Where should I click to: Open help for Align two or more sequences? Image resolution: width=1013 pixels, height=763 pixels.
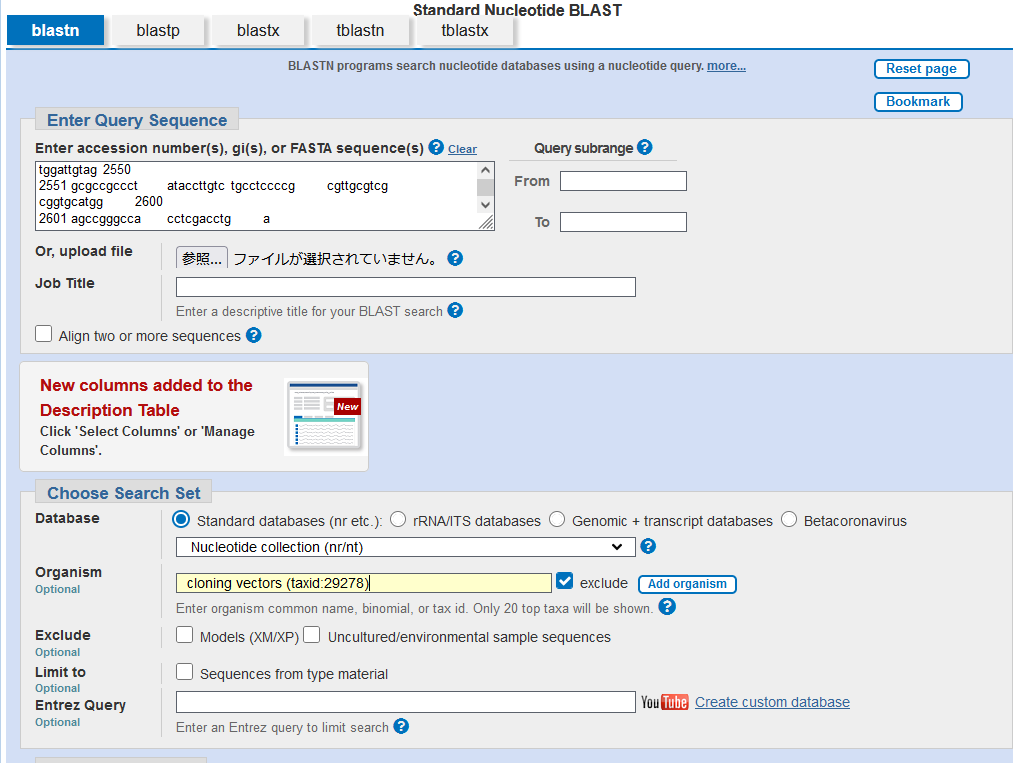(x=254, y=335)
